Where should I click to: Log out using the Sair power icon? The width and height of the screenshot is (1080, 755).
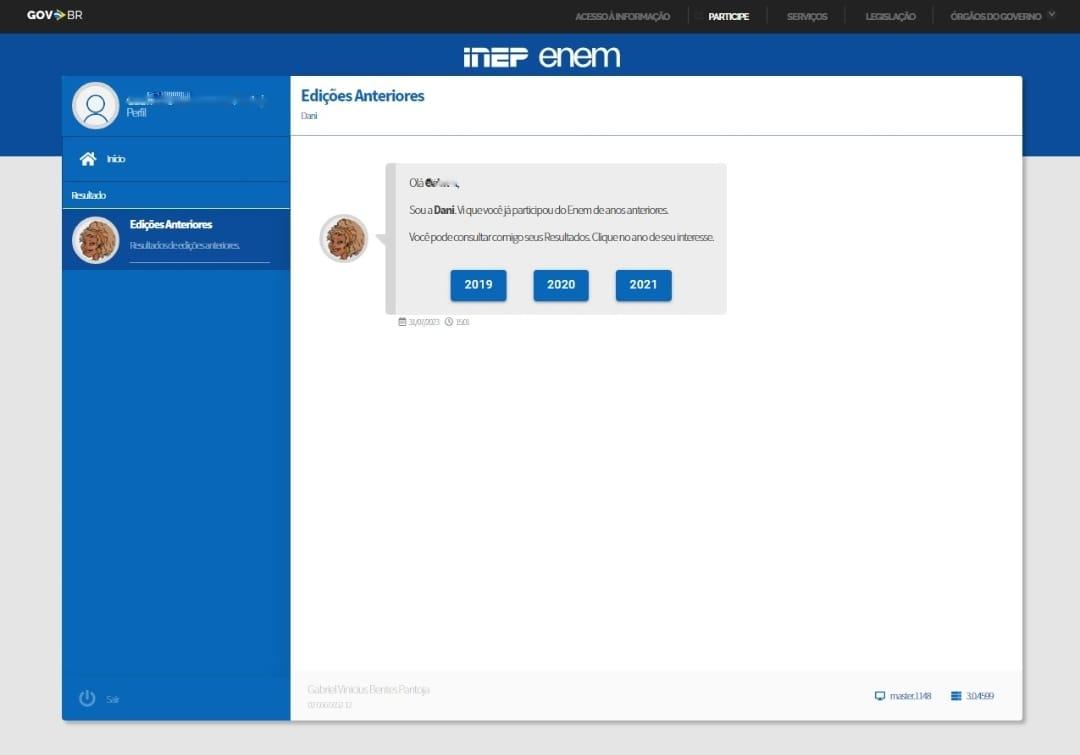pyautogui.click(x=87, y=698)
